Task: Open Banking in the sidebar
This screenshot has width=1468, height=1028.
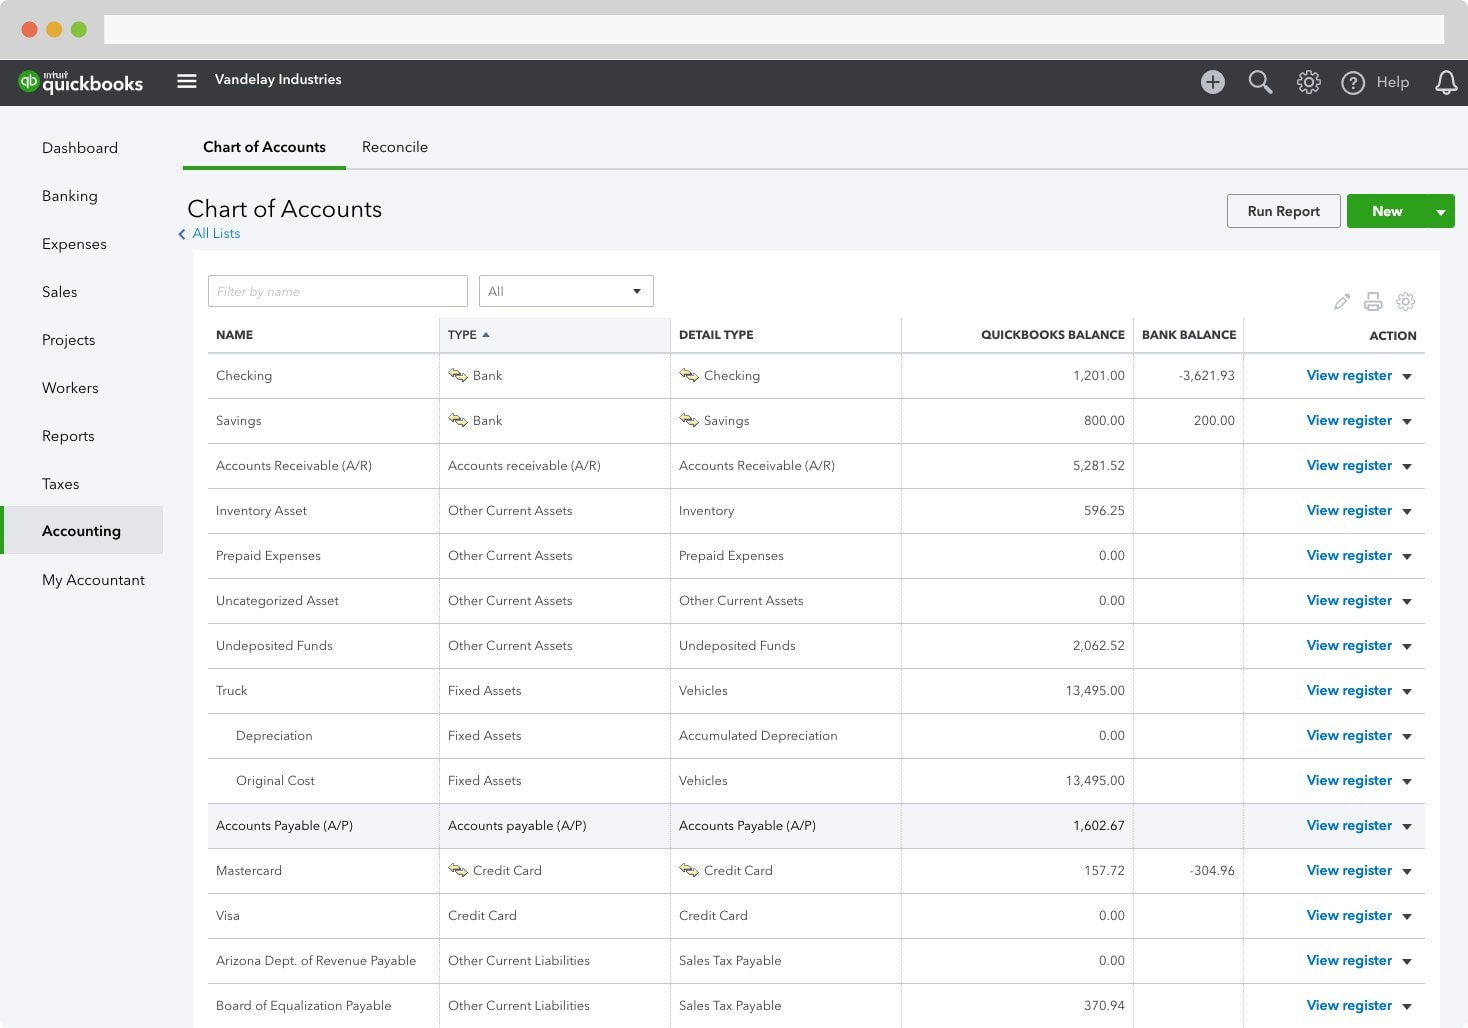Action: (x=70, y=196)
